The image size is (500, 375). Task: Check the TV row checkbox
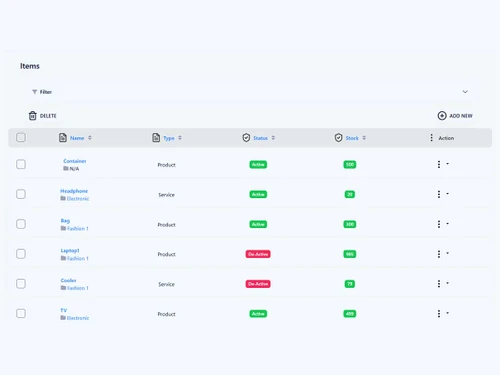[21, 314]
